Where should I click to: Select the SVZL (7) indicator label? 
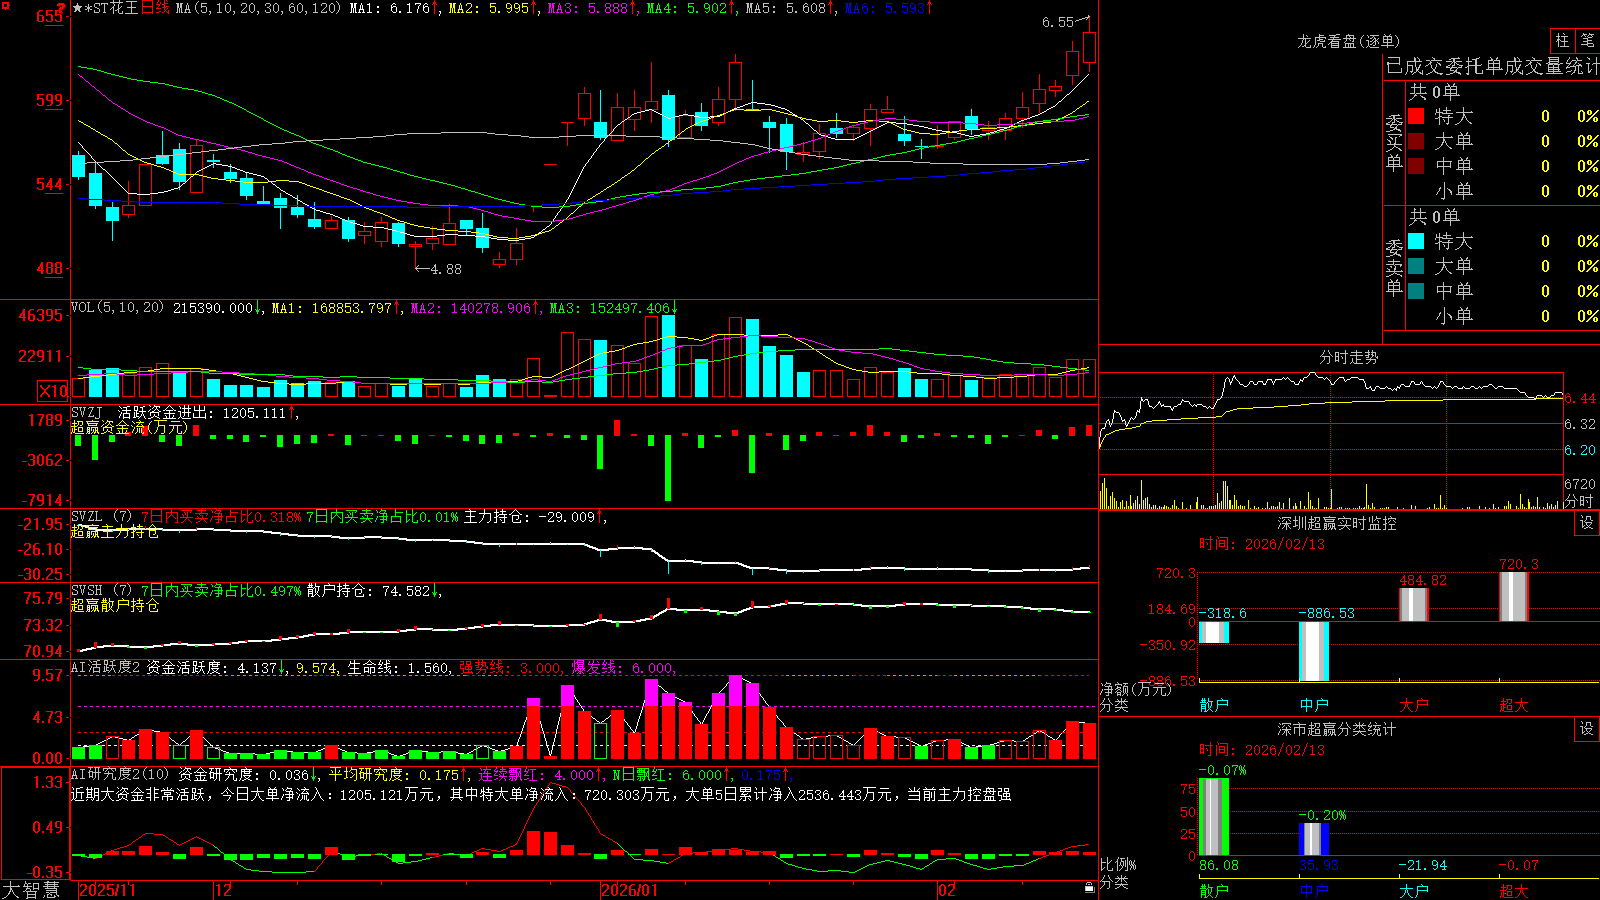tap(102, 517)
